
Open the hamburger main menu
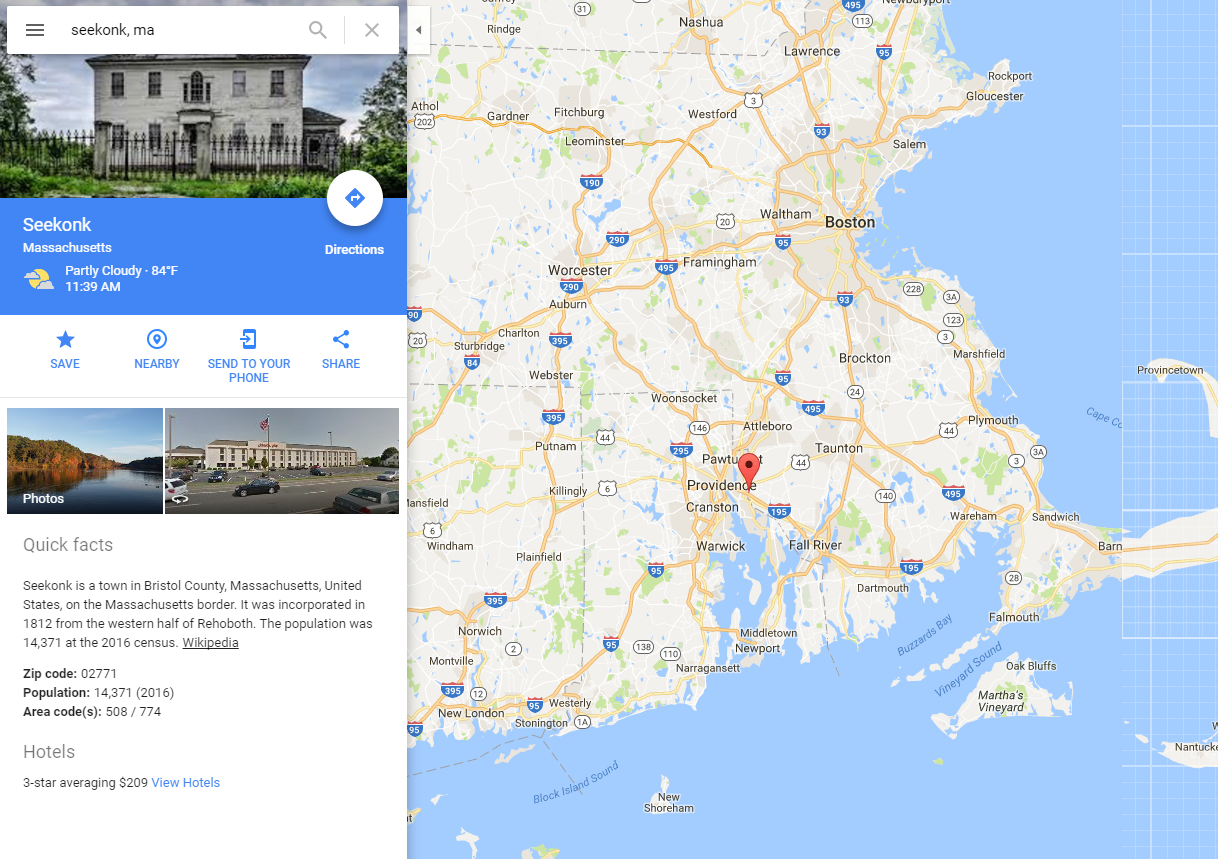(35, 30)
